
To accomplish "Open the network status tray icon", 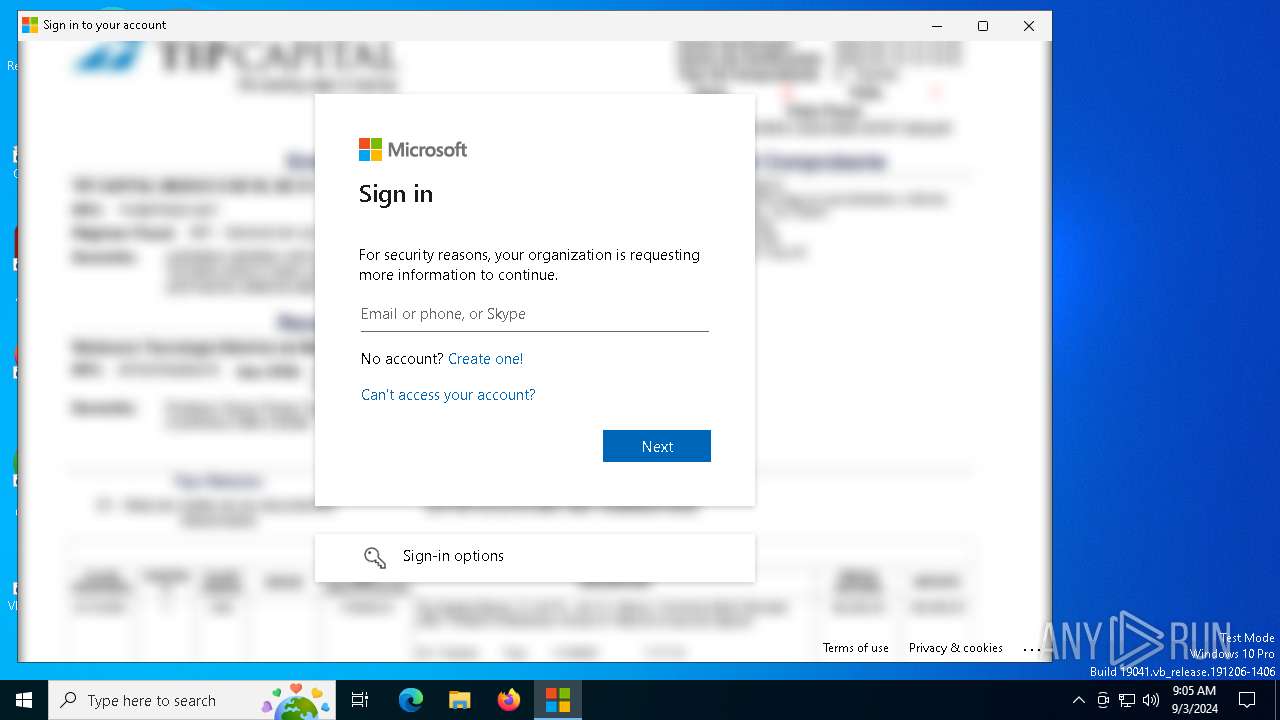I will pyautogui.click(x=1127, y=700).
